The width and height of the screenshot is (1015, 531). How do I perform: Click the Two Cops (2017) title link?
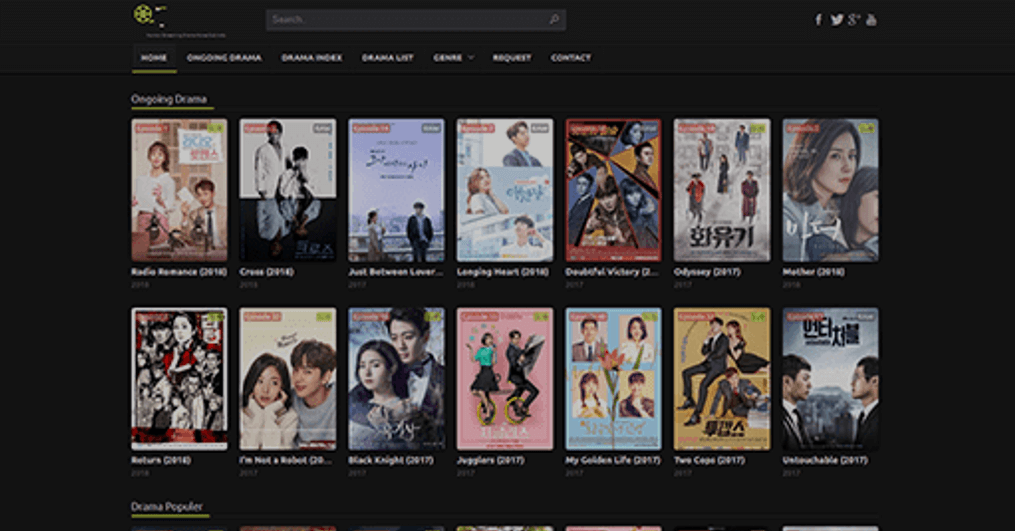point(709,460)
